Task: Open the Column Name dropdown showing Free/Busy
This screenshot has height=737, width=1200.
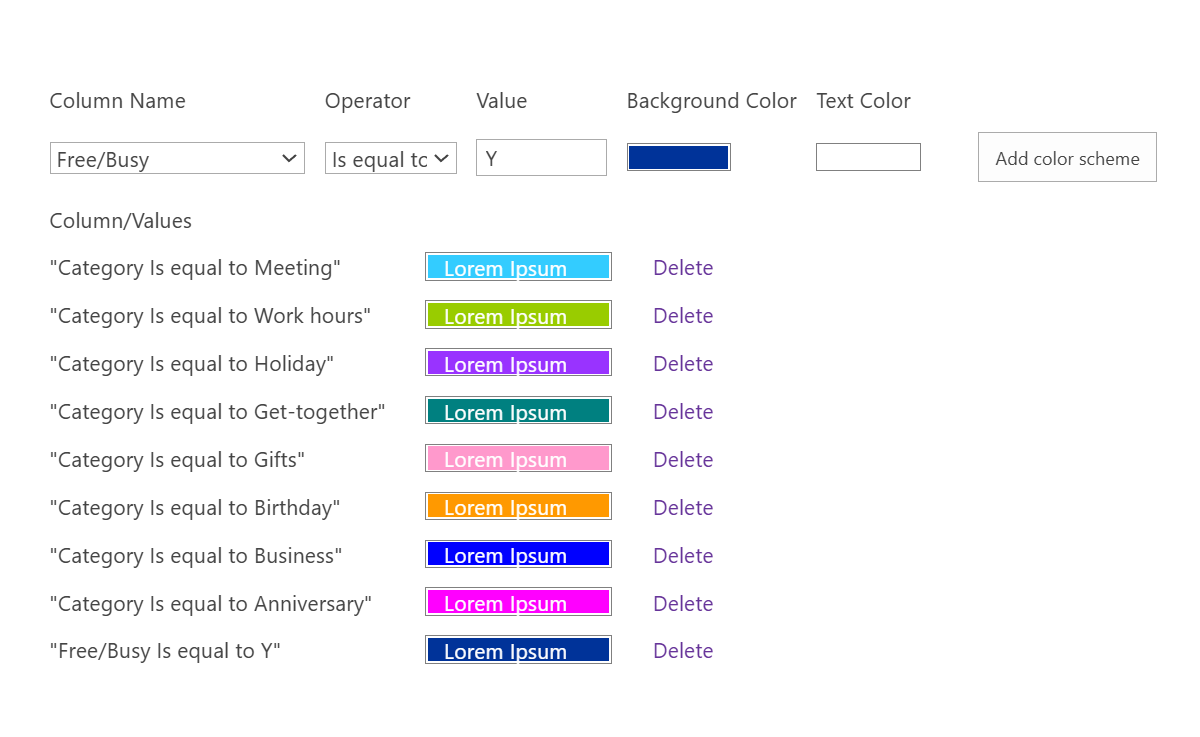Action: pyautogui.click(x=177, y=158)
